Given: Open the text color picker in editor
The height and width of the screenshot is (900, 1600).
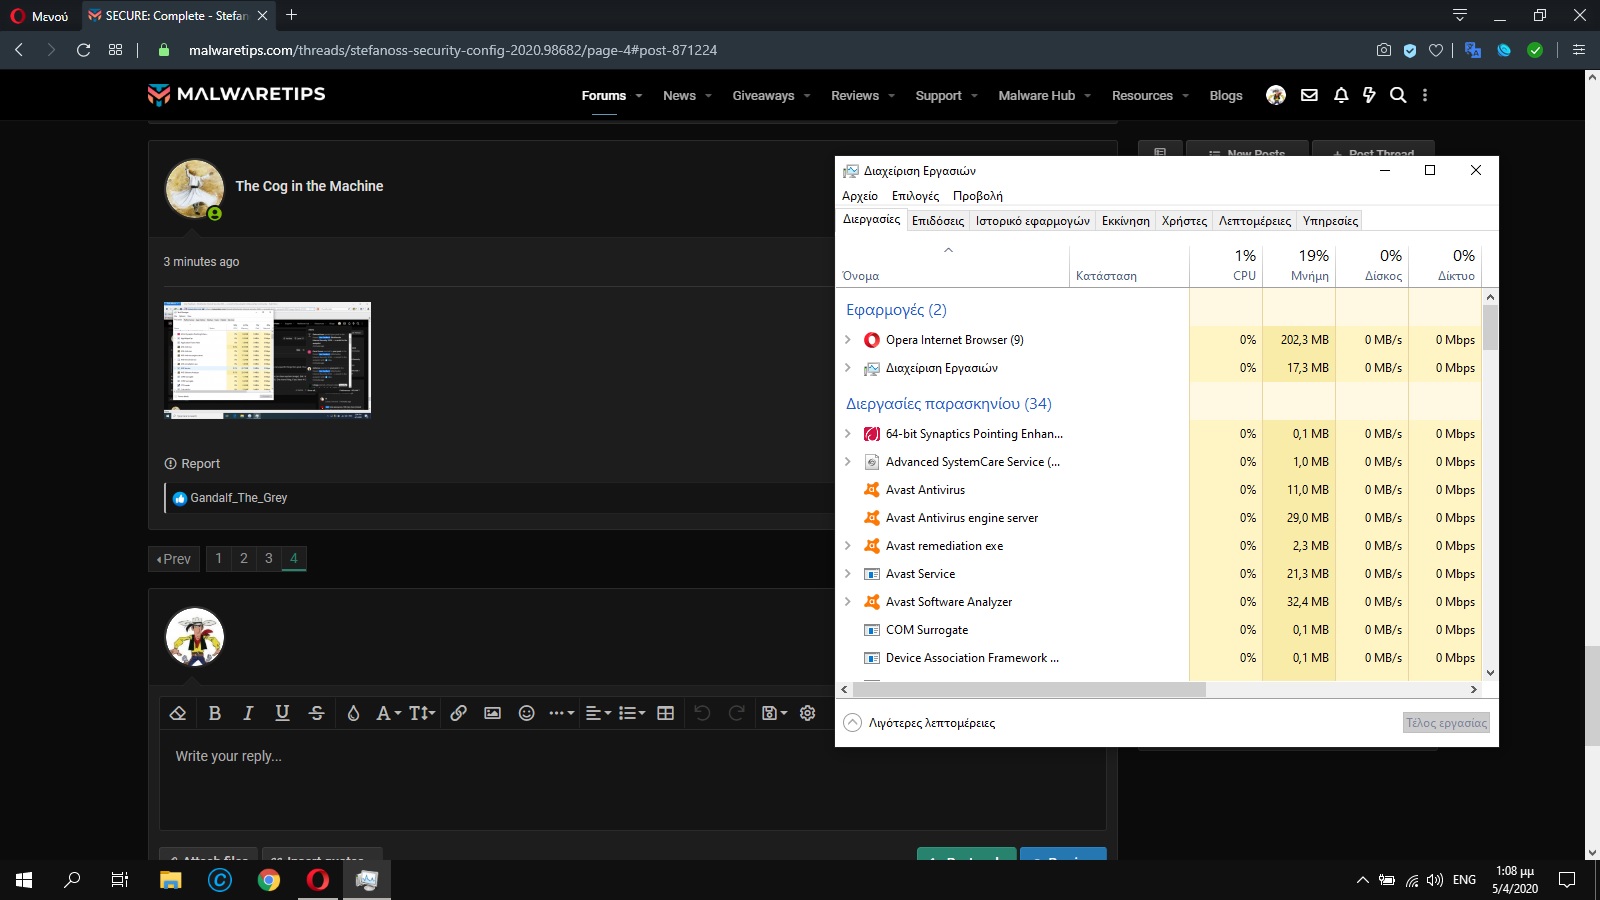Looking at the screenshot, I should tap(353, 713).
